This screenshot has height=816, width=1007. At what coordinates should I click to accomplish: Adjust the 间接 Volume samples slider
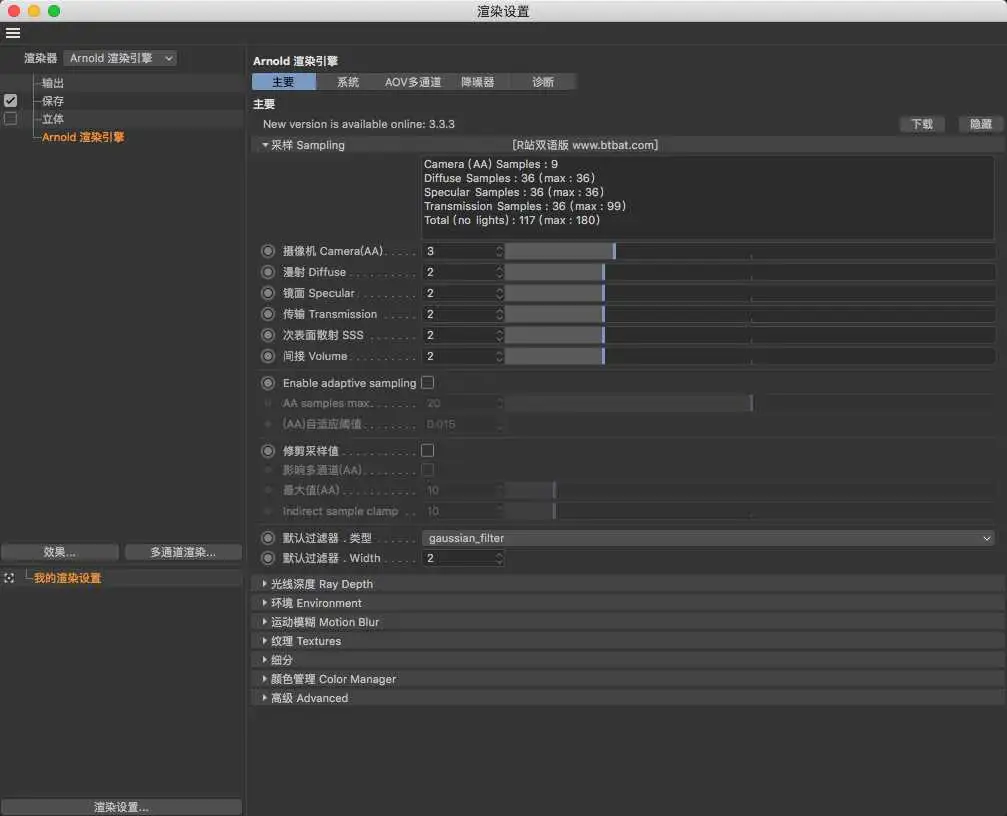click(x=749, y=356)
